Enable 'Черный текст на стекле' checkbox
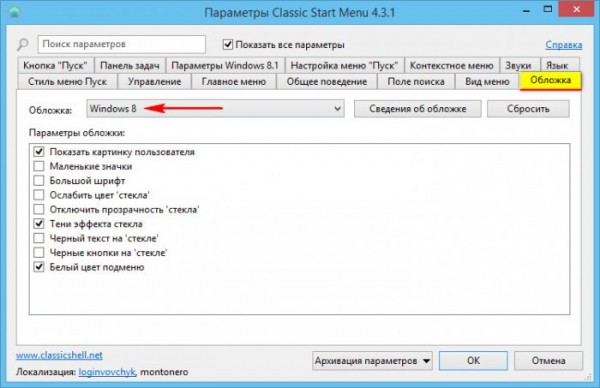The image size is (600, 388). click(x=39, y=238)
